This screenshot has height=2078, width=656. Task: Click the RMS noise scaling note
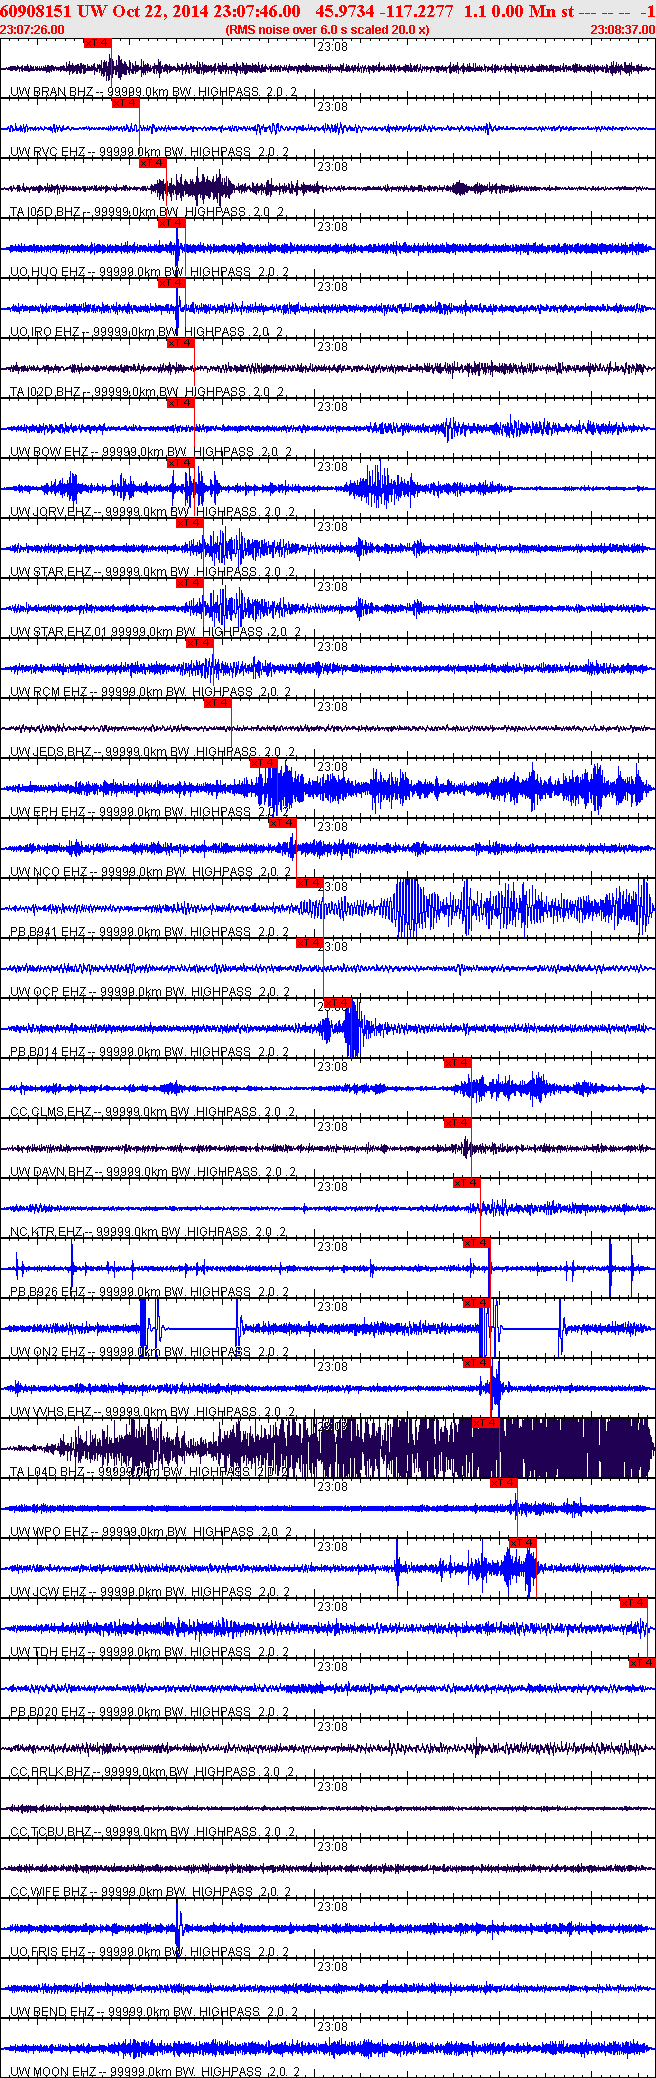327,30
